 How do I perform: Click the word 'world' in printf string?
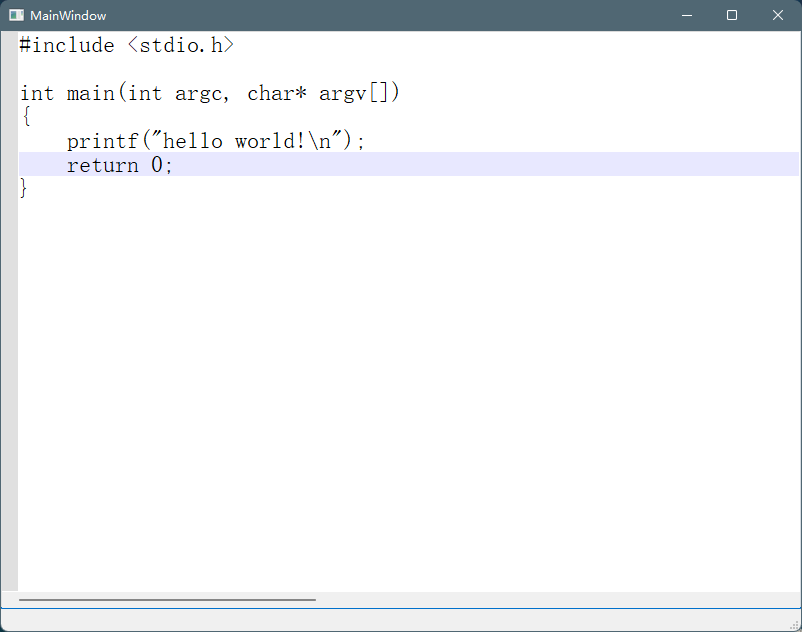point(264,141)
